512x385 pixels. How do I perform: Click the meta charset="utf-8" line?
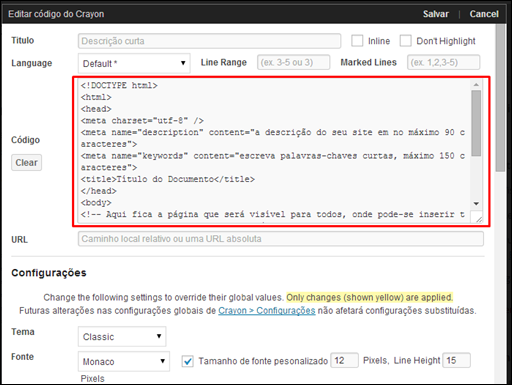pos(142,120)
